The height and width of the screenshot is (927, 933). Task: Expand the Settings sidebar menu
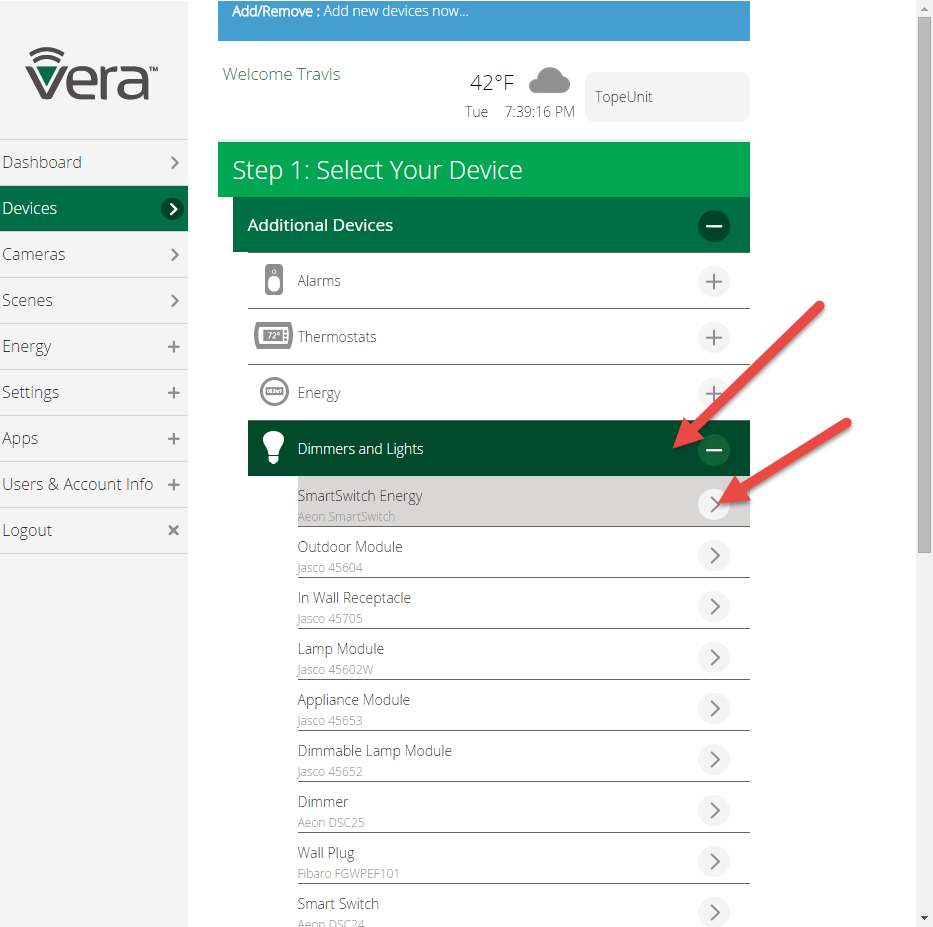94,392
